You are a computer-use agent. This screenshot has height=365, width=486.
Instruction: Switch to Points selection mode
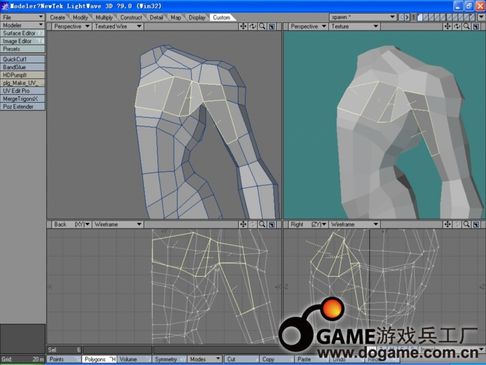[x=64, y=359]
